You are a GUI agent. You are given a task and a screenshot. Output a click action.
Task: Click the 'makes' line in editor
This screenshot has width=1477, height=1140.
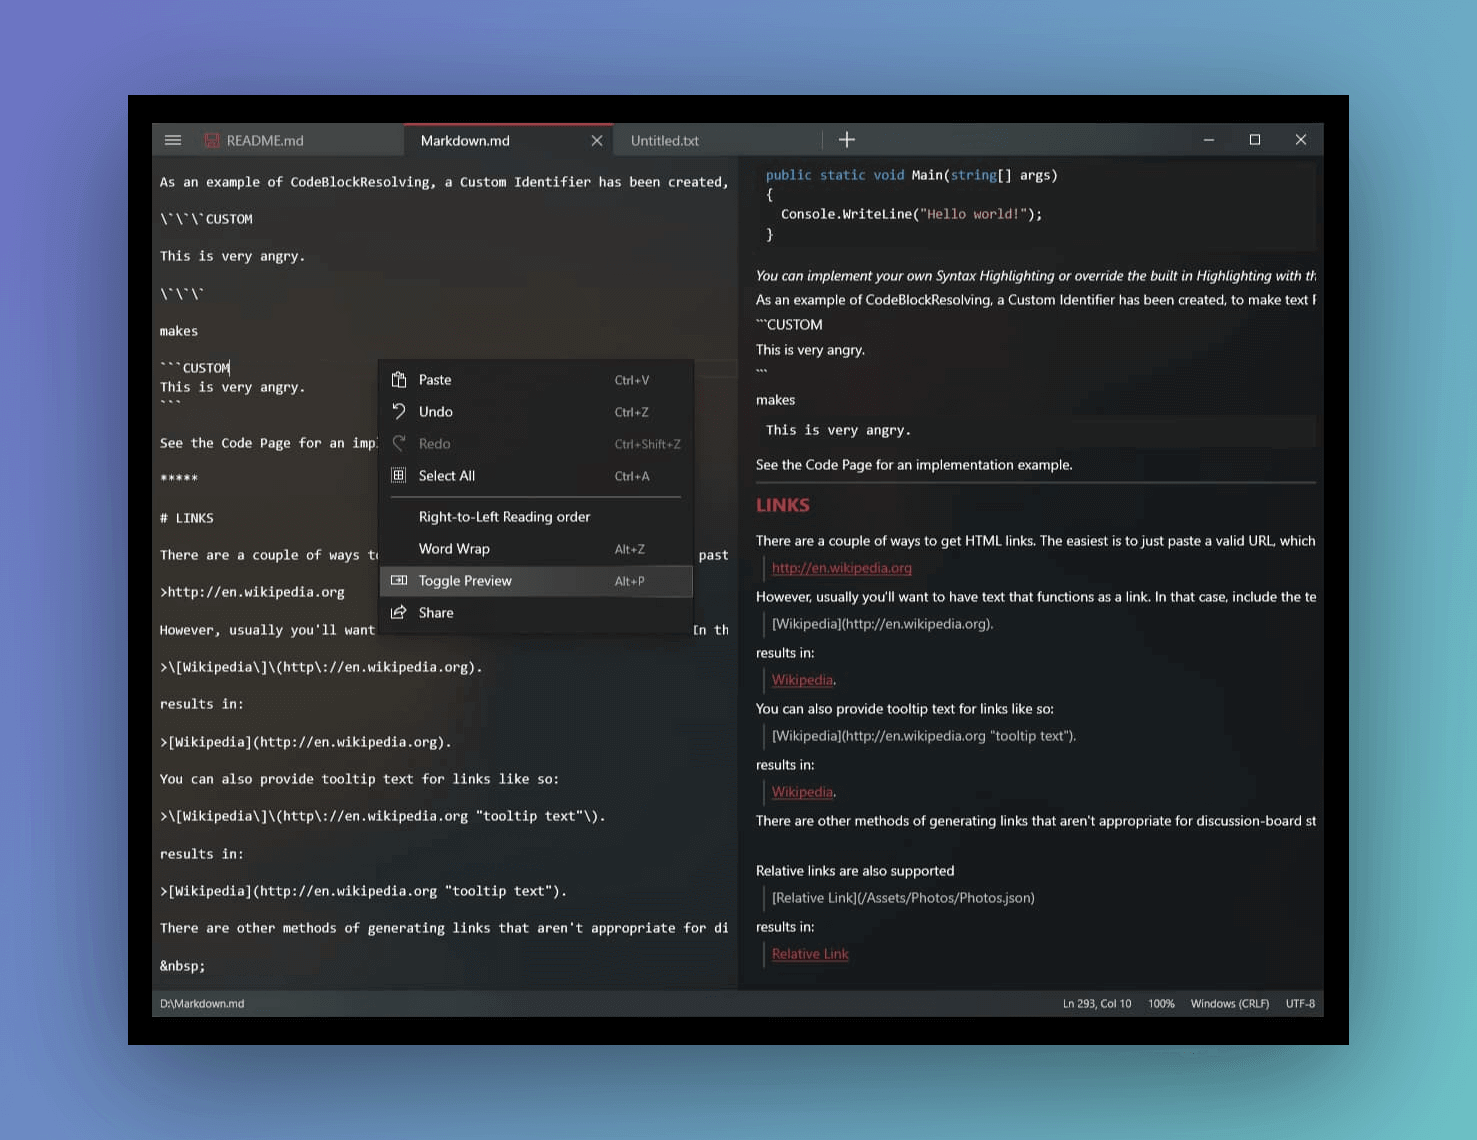pyautogui.click(x=179, y=331)
